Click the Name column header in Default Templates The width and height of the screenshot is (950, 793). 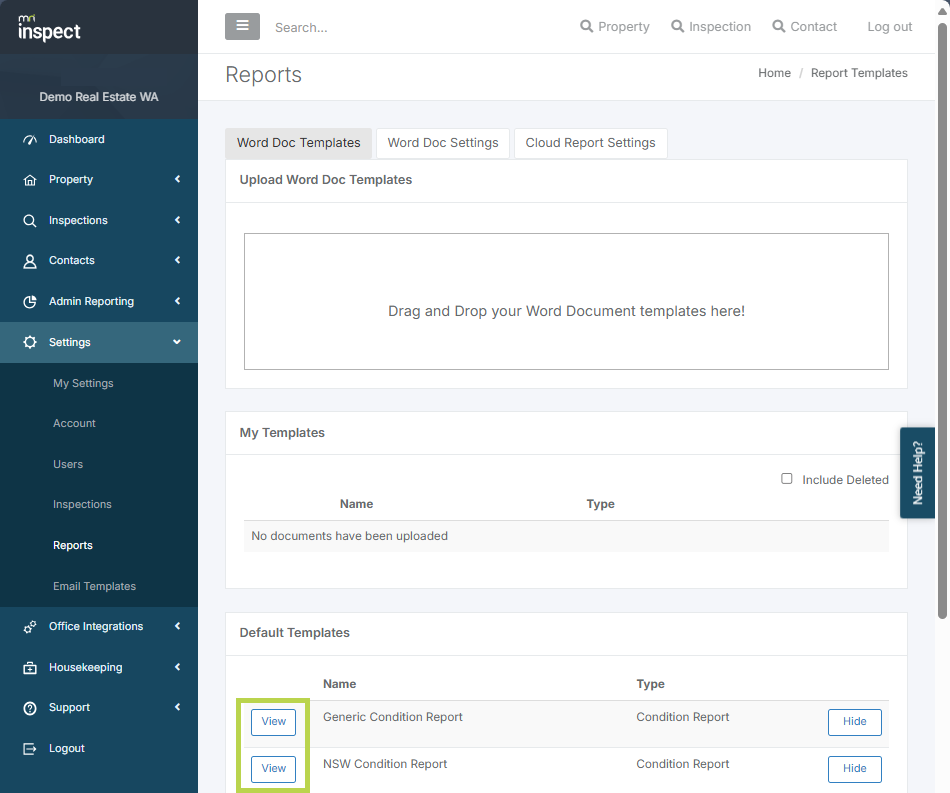[339, 683]
